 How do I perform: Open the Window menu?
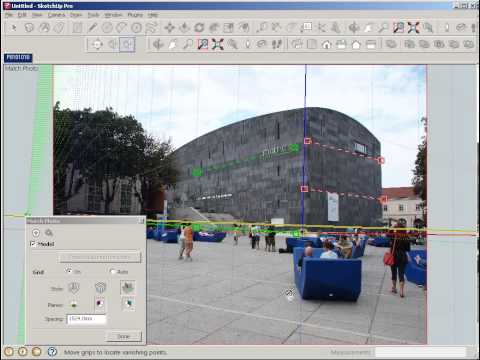pos(113,15)
